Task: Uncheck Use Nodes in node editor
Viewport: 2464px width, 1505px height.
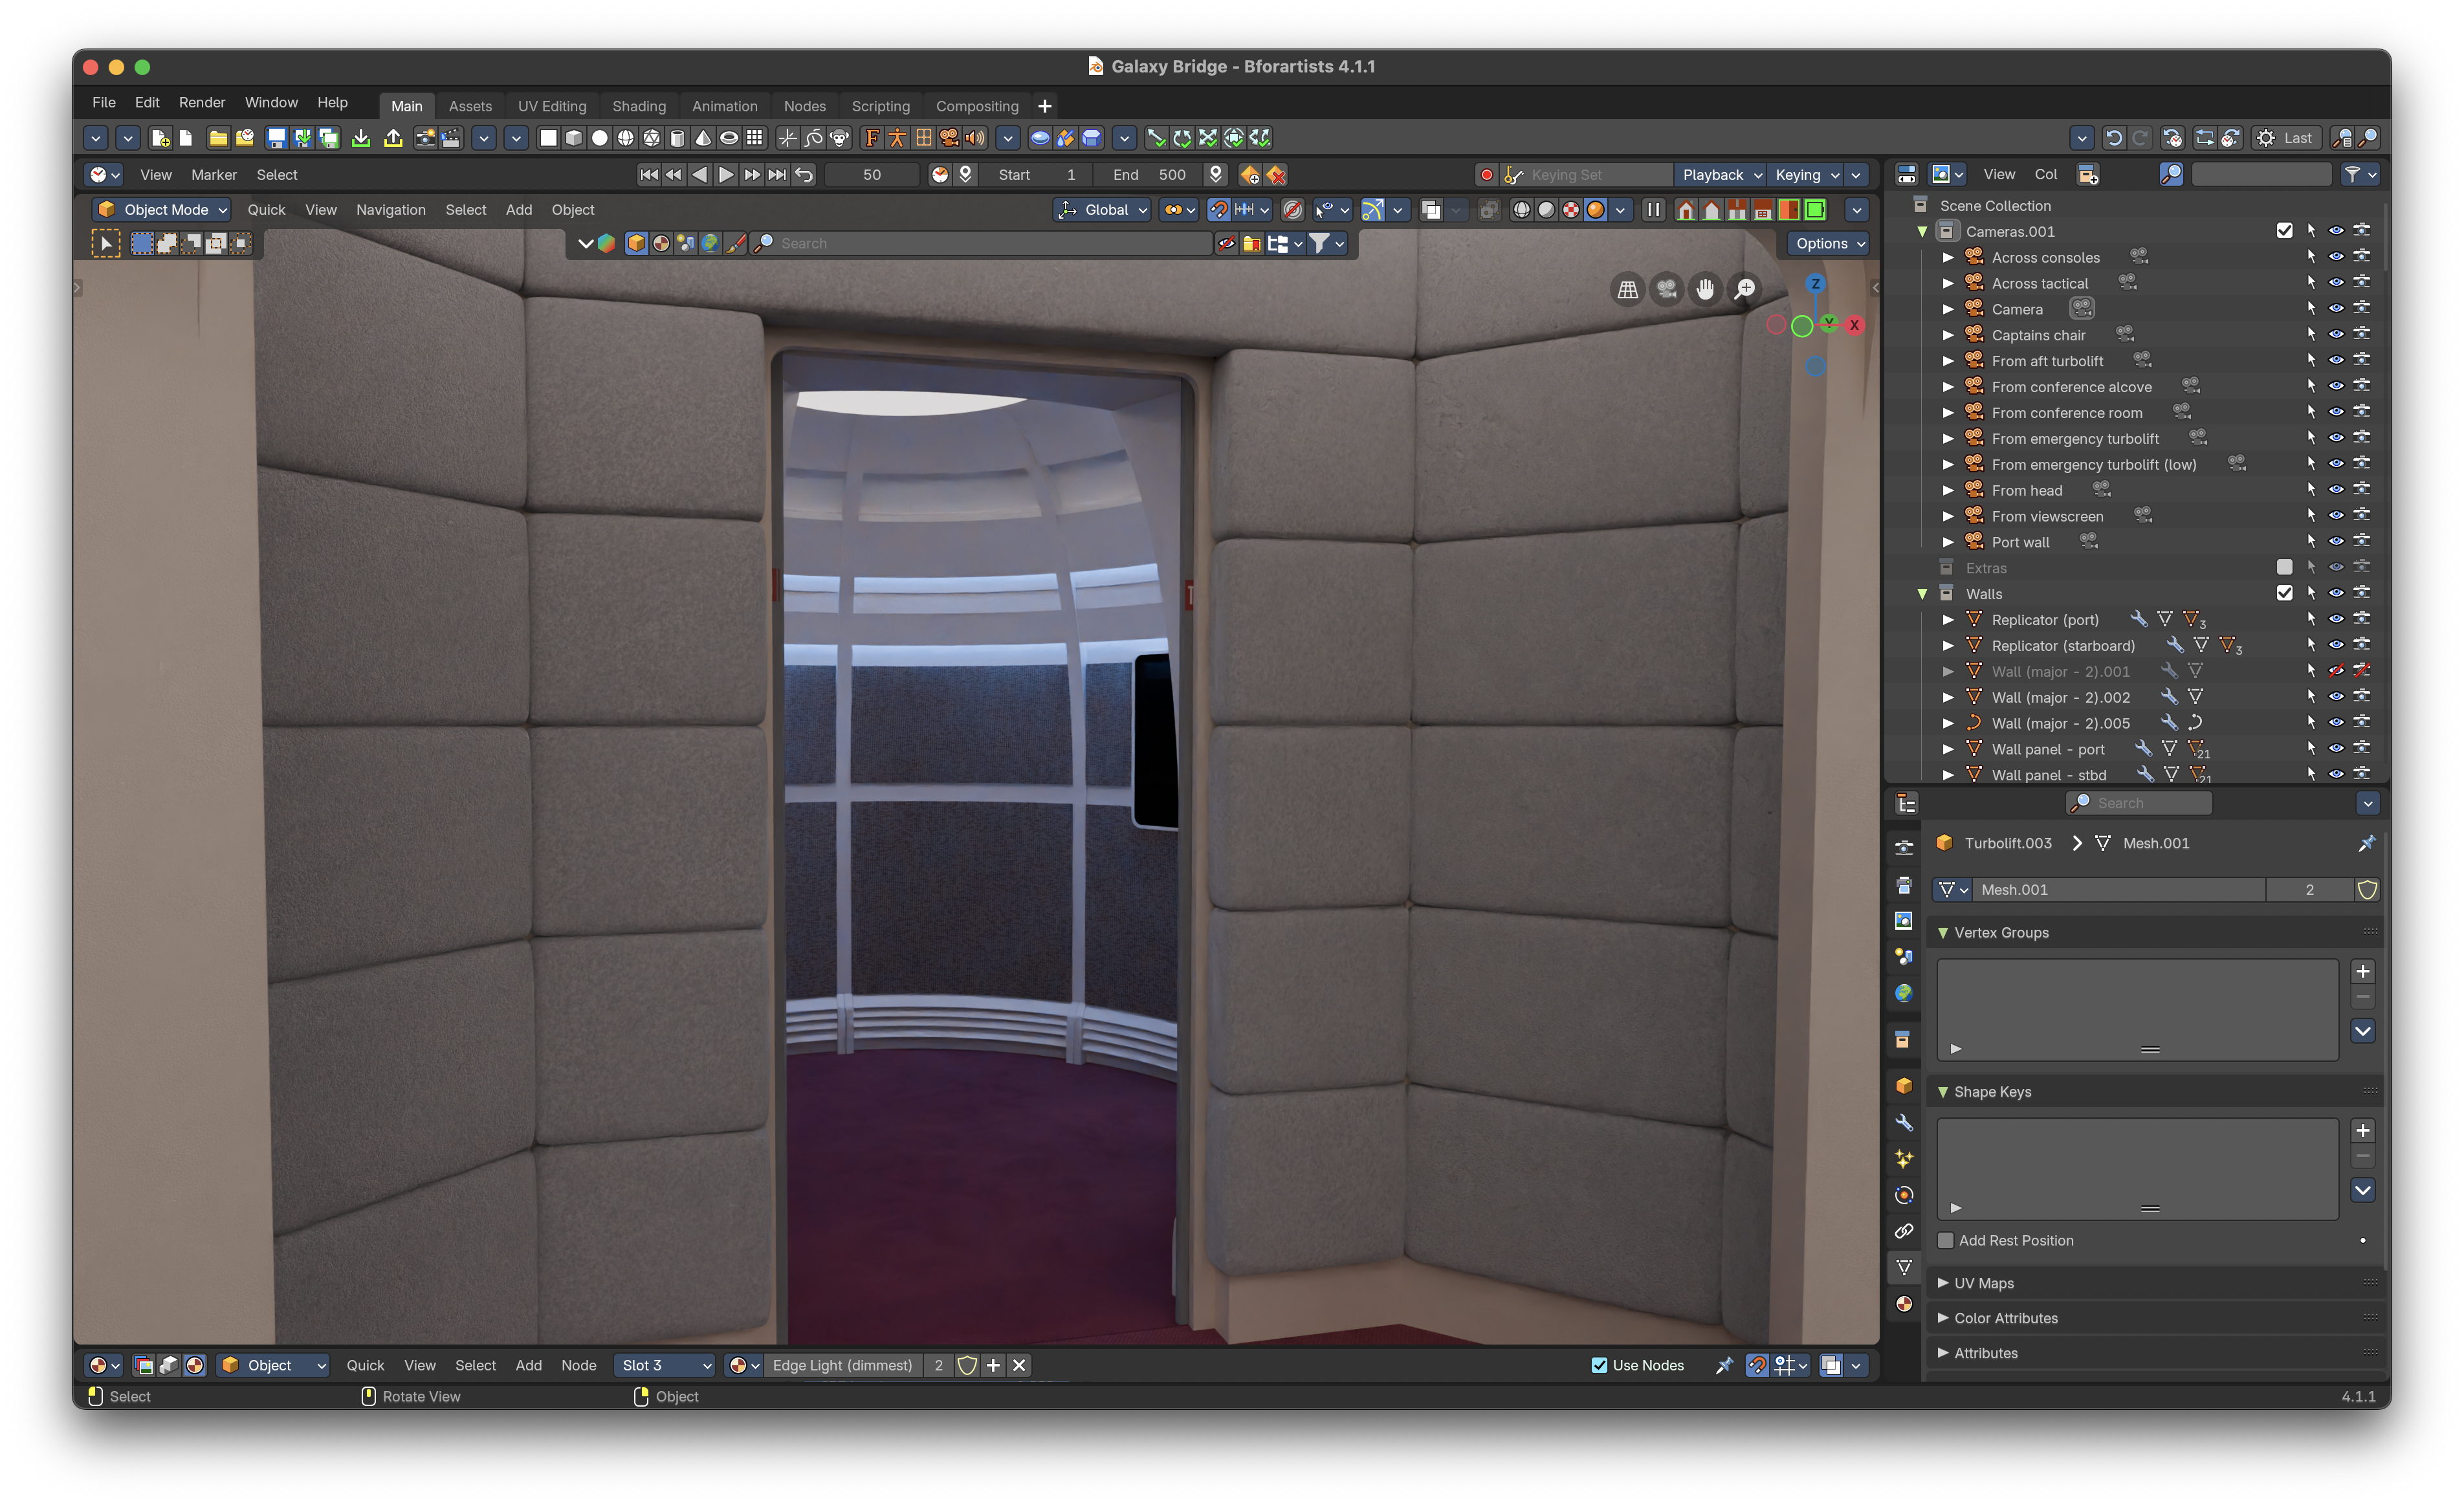Action: [x=1599, y=1365]
